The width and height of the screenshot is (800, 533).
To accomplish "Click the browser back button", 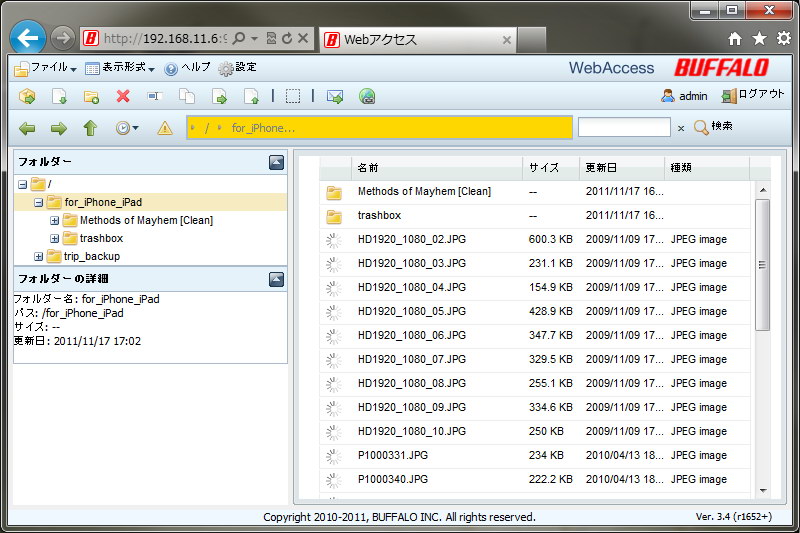I will pos(28,37).
